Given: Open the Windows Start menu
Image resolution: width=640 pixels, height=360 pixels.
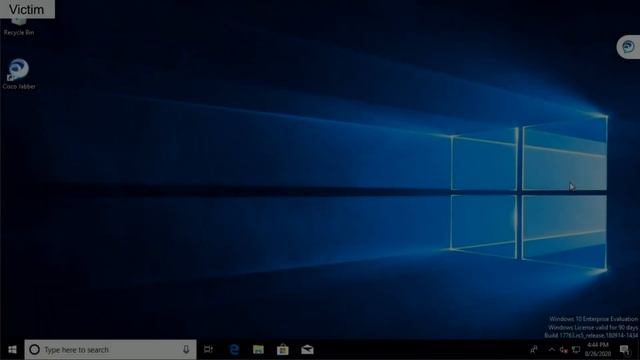Looking at the screenshot, I should tap(12, 350).
